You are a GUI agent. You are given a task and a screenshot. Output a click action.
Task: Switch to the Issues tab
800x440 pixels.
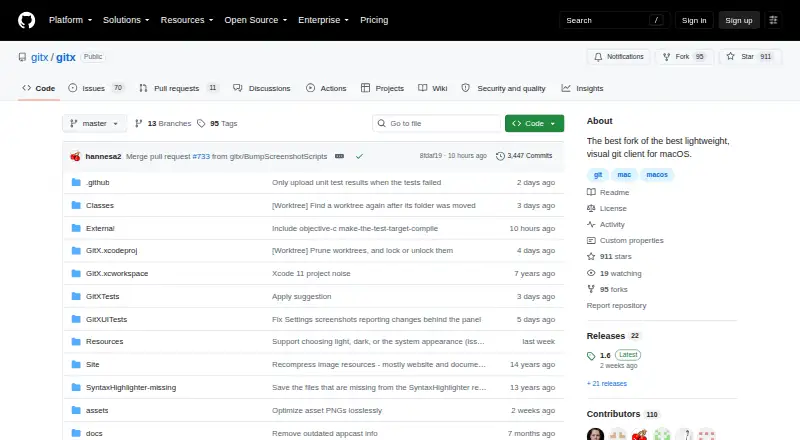[96, 88]
